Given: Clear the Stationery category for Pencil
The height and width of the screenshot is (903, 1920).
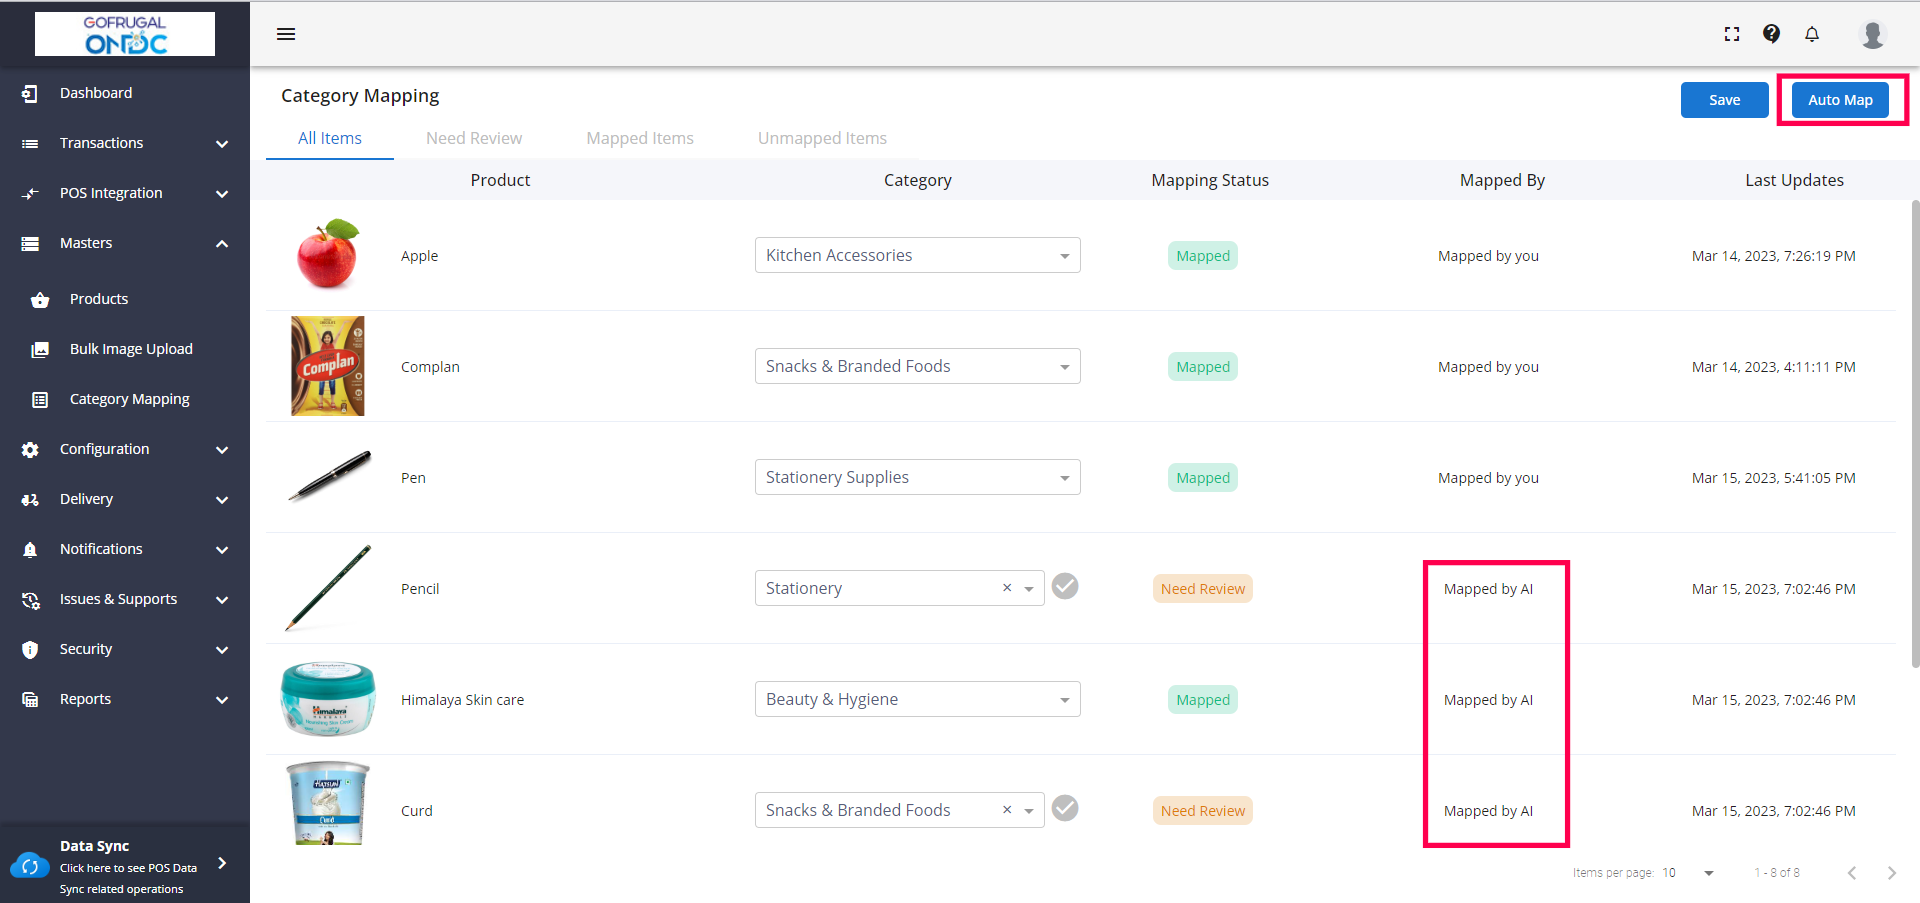Looking at the screenshot, I should tap(1007, 588).
